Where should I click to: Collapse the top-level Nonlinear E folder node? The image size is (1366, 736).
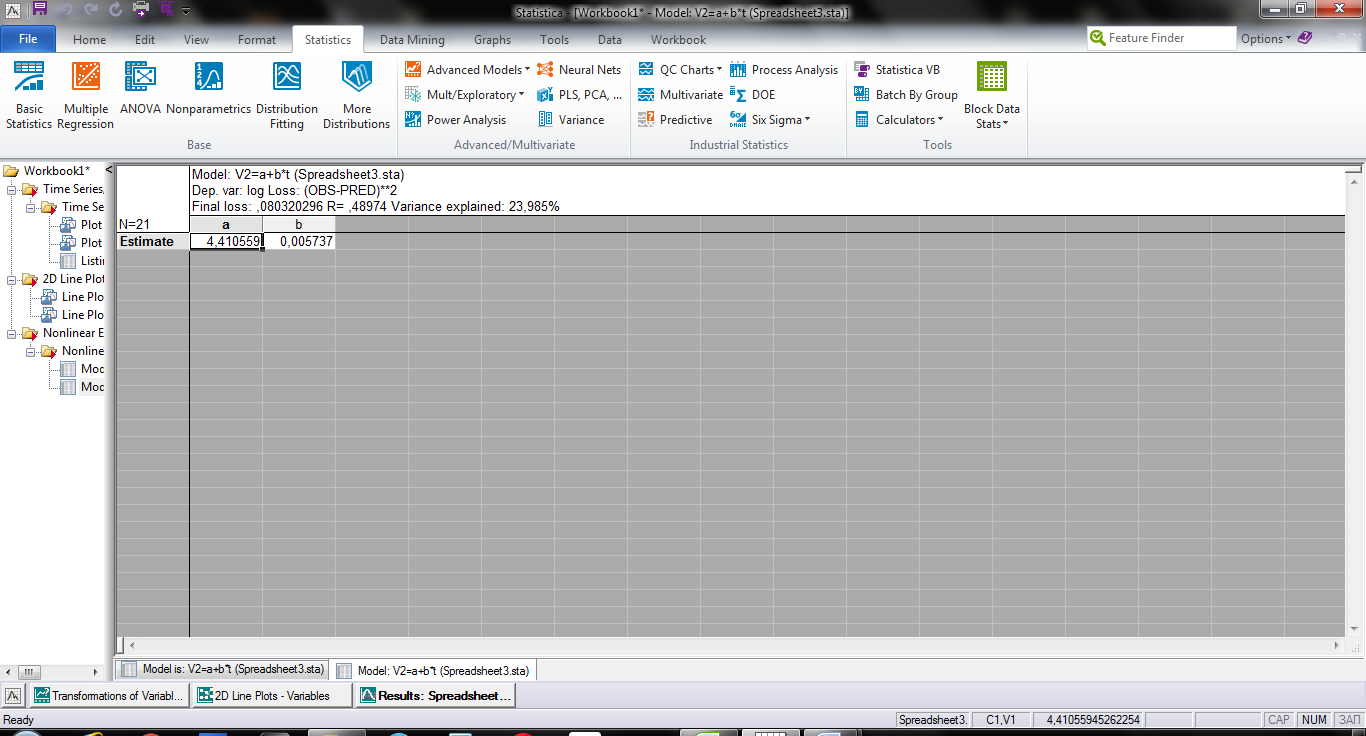[x=12, y=333]
